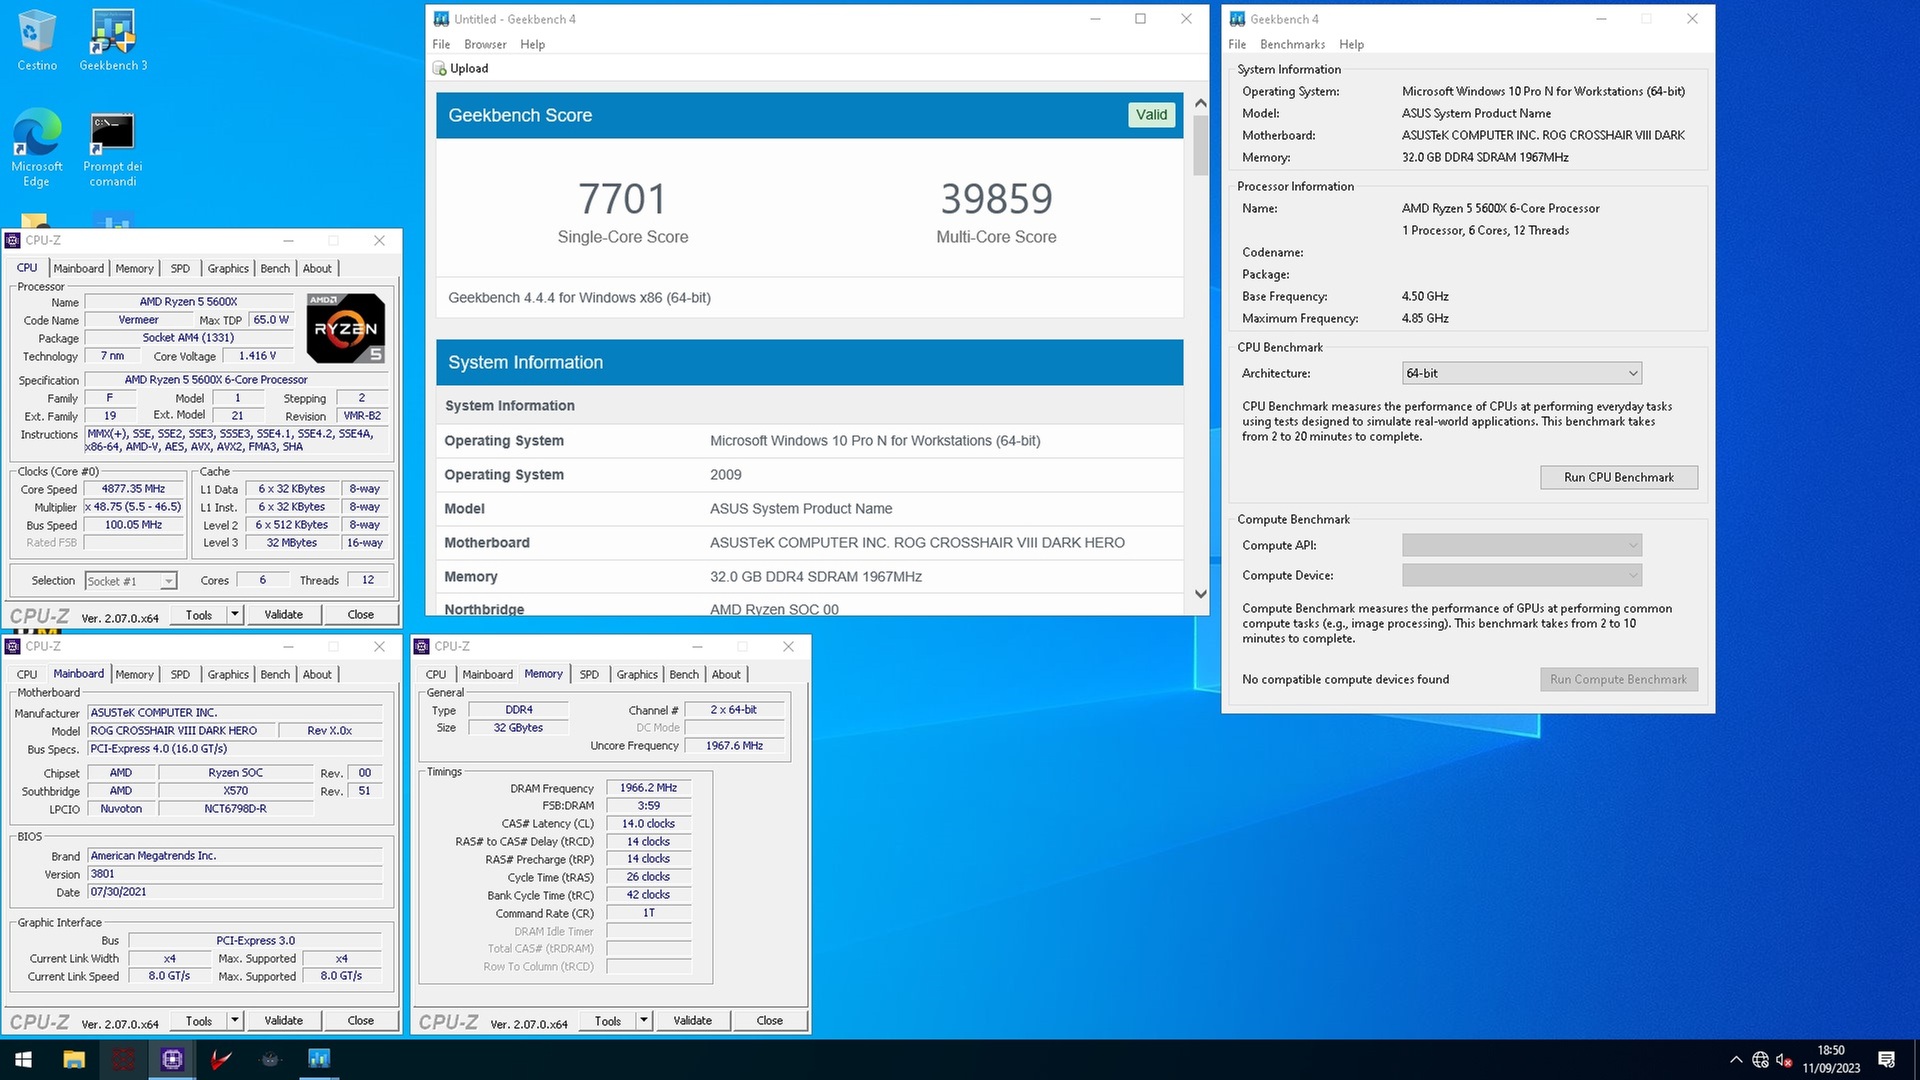Switch to Graphics tab in CPU-Z Mainboard window

click(x=228, y=674)
